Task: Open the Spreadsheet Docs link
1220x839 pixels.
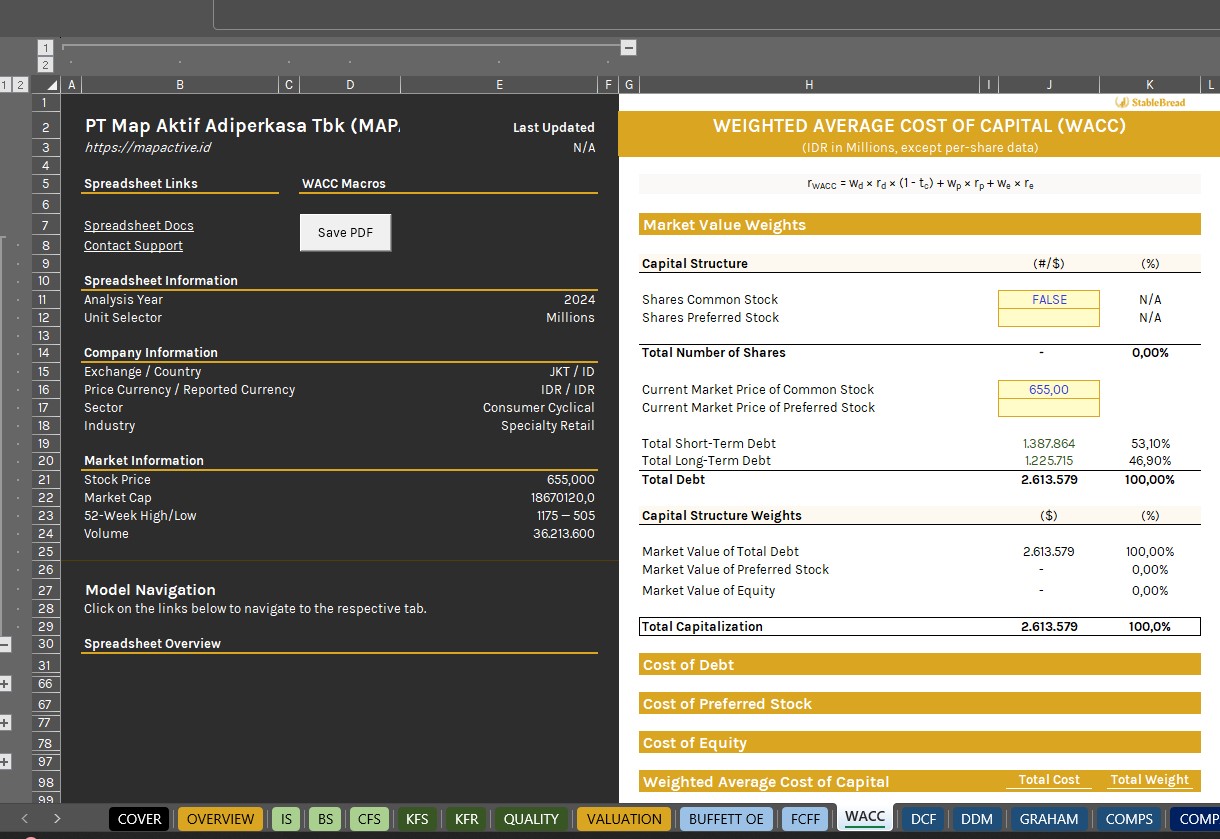Action: 138,225
